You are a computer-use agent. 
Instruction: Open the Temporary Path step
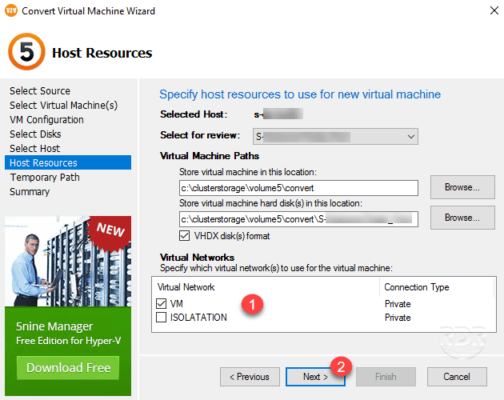point(45,177)
